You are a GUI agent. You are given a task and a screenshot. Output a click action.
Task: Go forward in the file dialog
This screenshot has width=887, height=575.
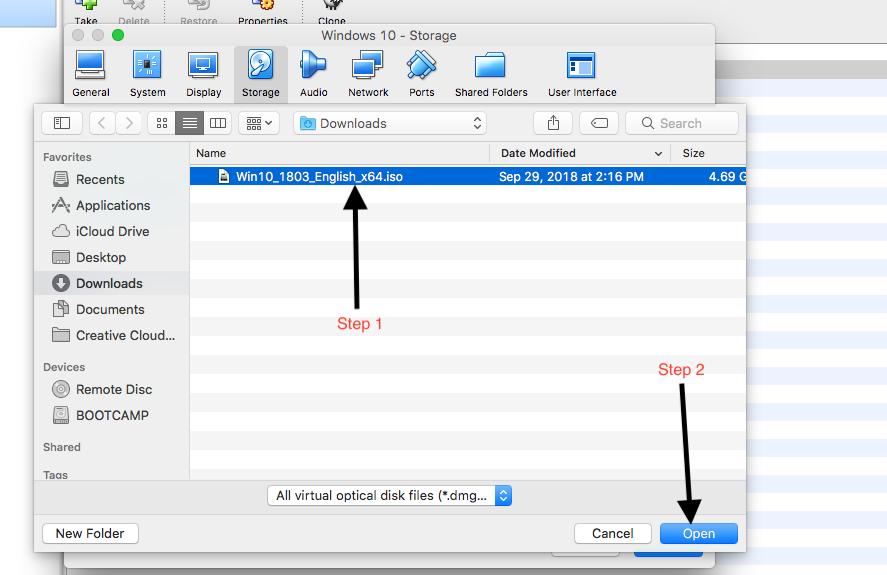[x=129, y=123]
